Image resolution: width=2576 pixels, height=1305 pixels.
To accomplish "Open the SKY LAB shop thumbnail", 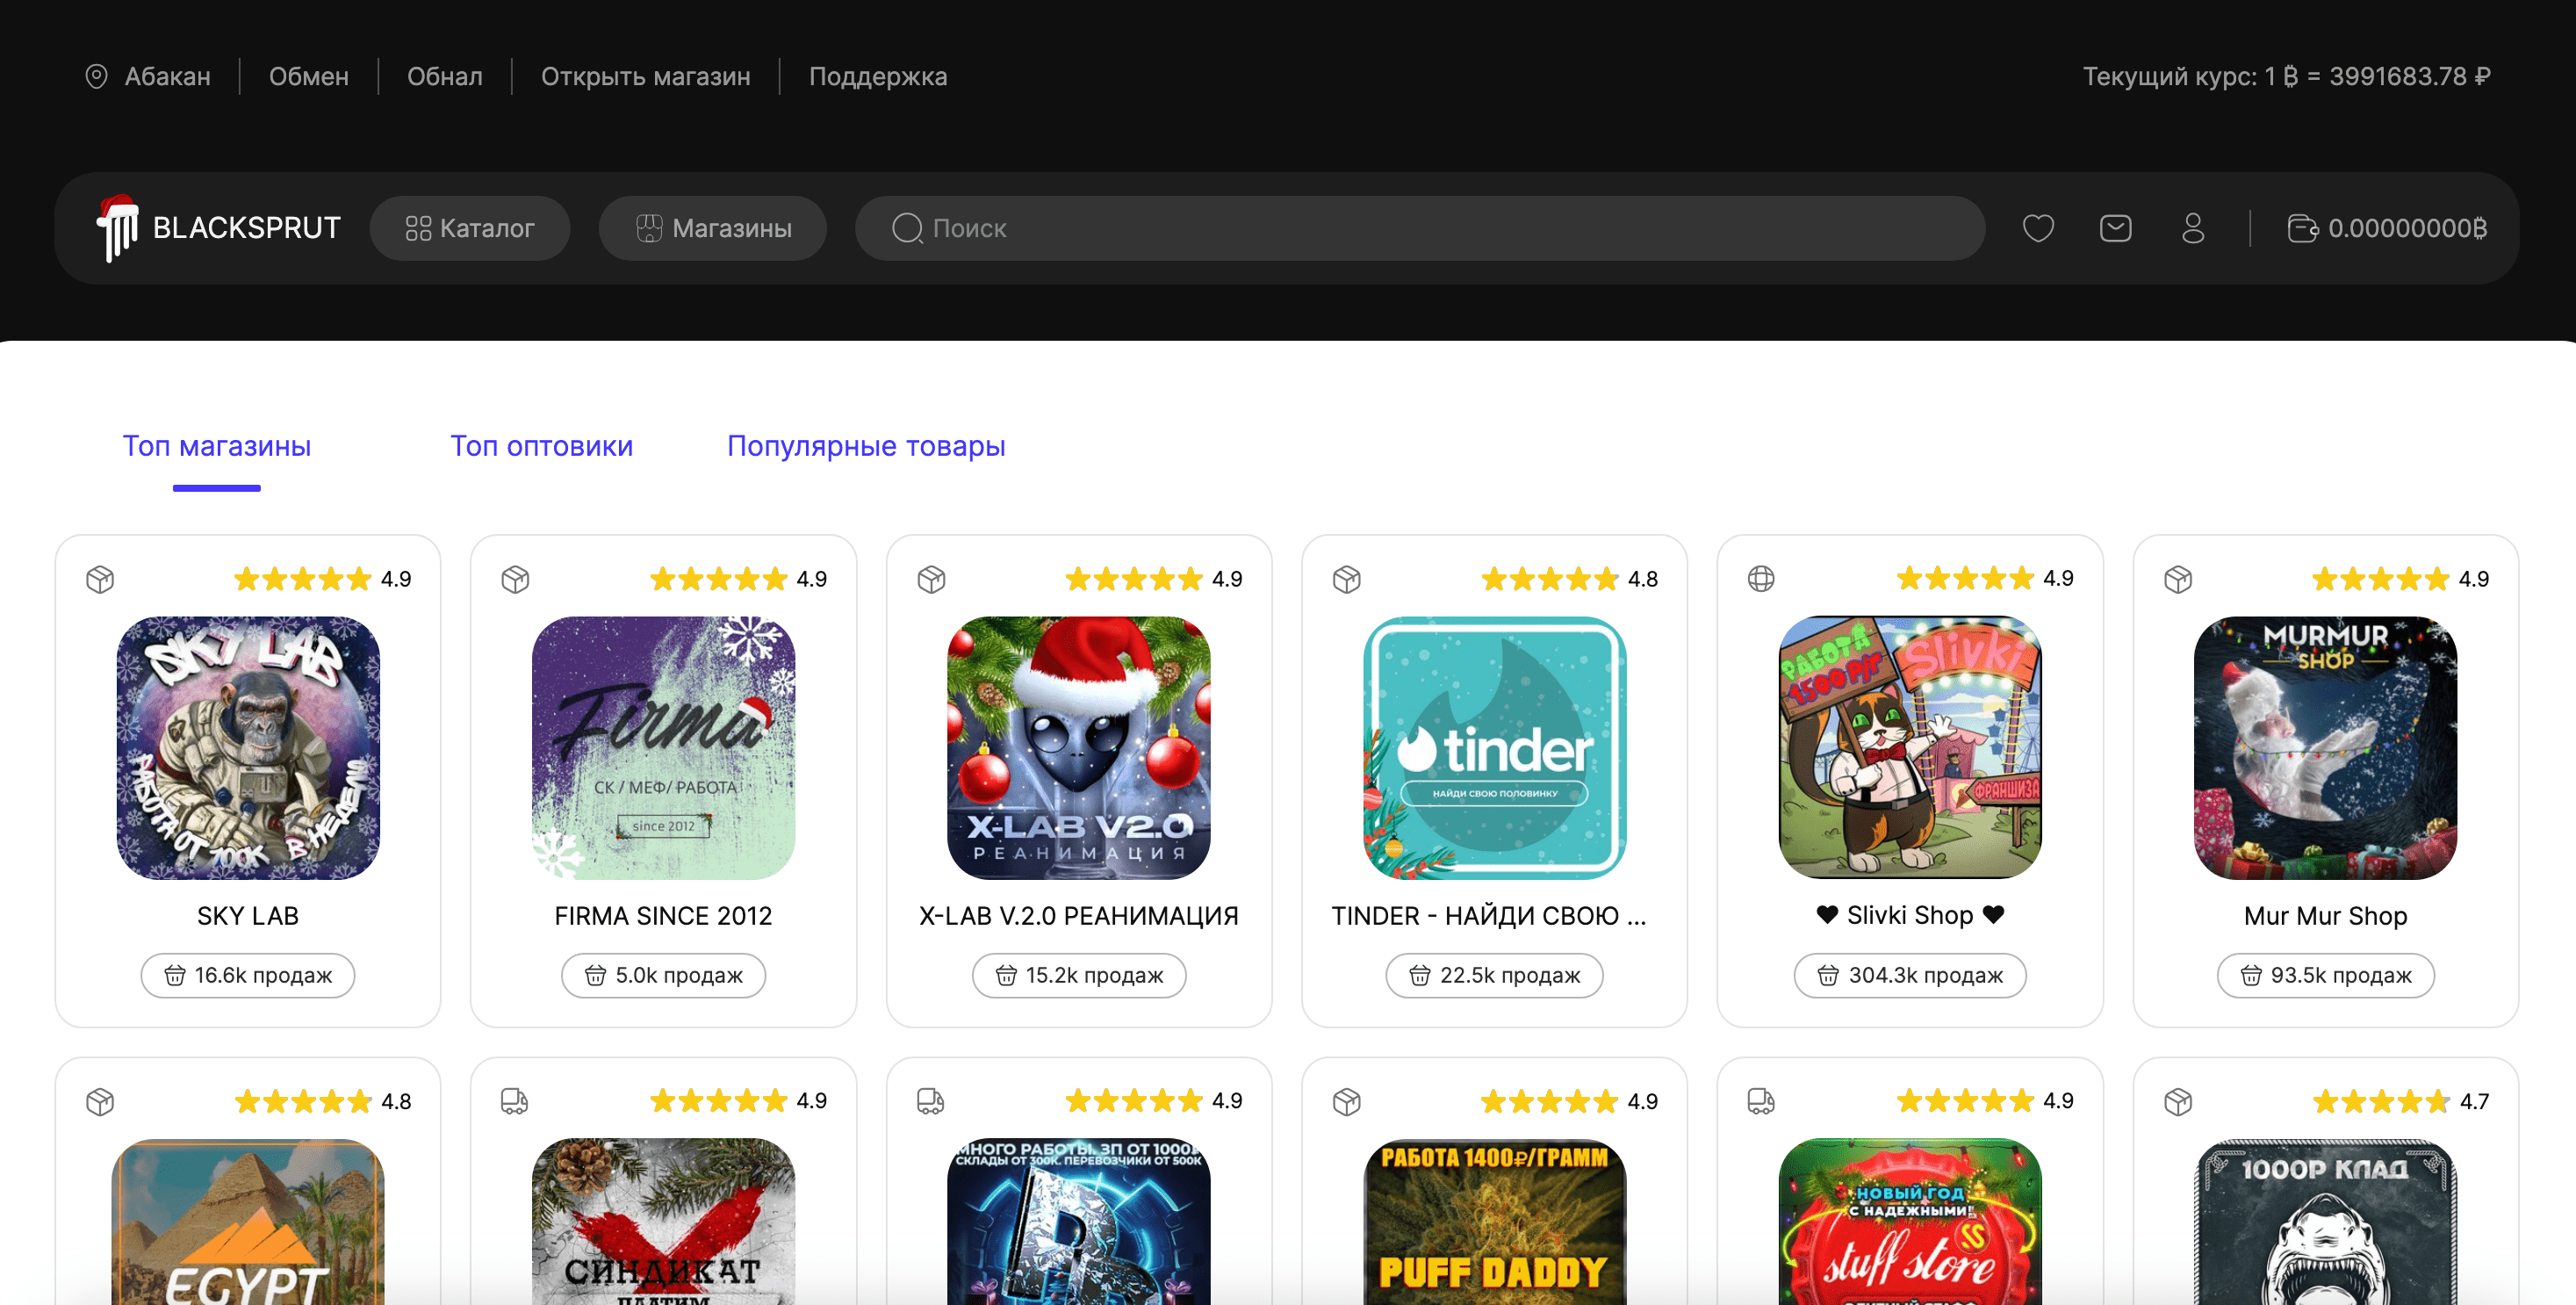I will 248,748.
